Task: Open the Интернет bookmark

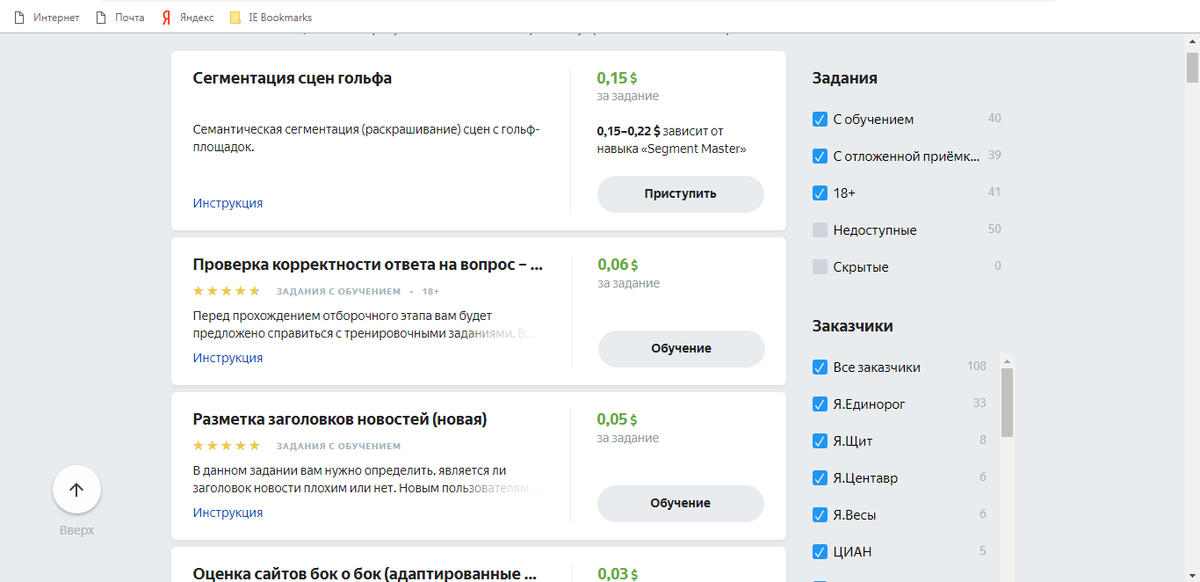Action: [46, 18]
